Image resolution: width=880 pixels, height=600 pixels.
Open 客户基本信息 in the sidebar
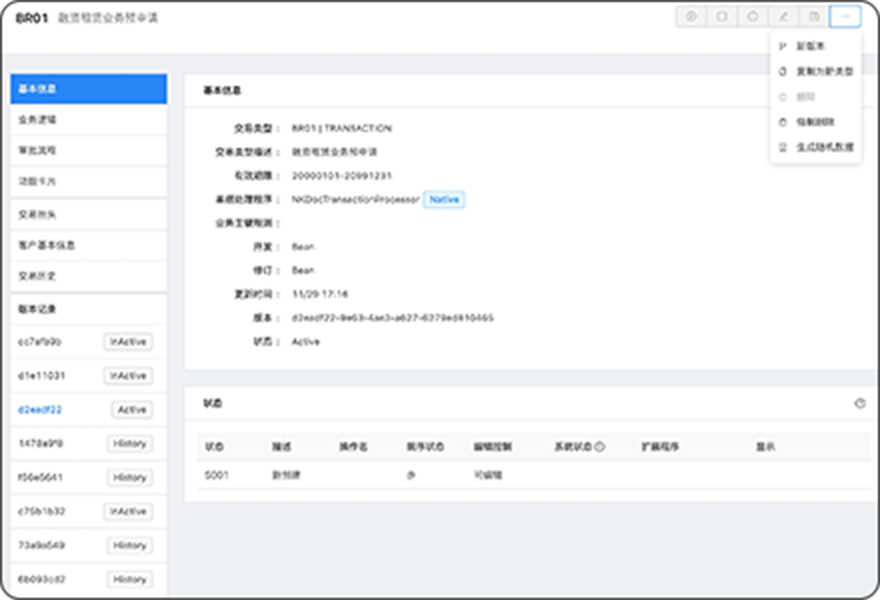[88, 245]
